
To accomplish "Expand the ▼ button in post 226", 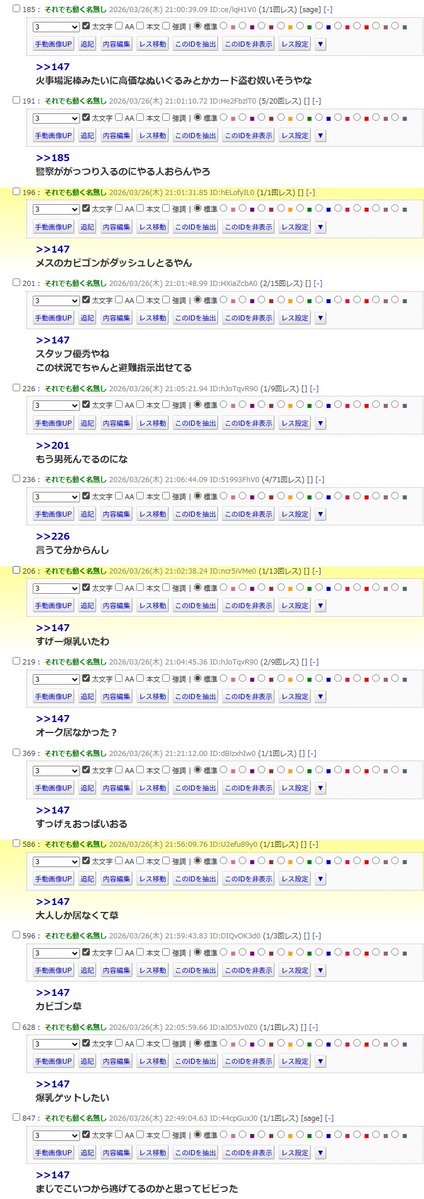I will [320, 423].
